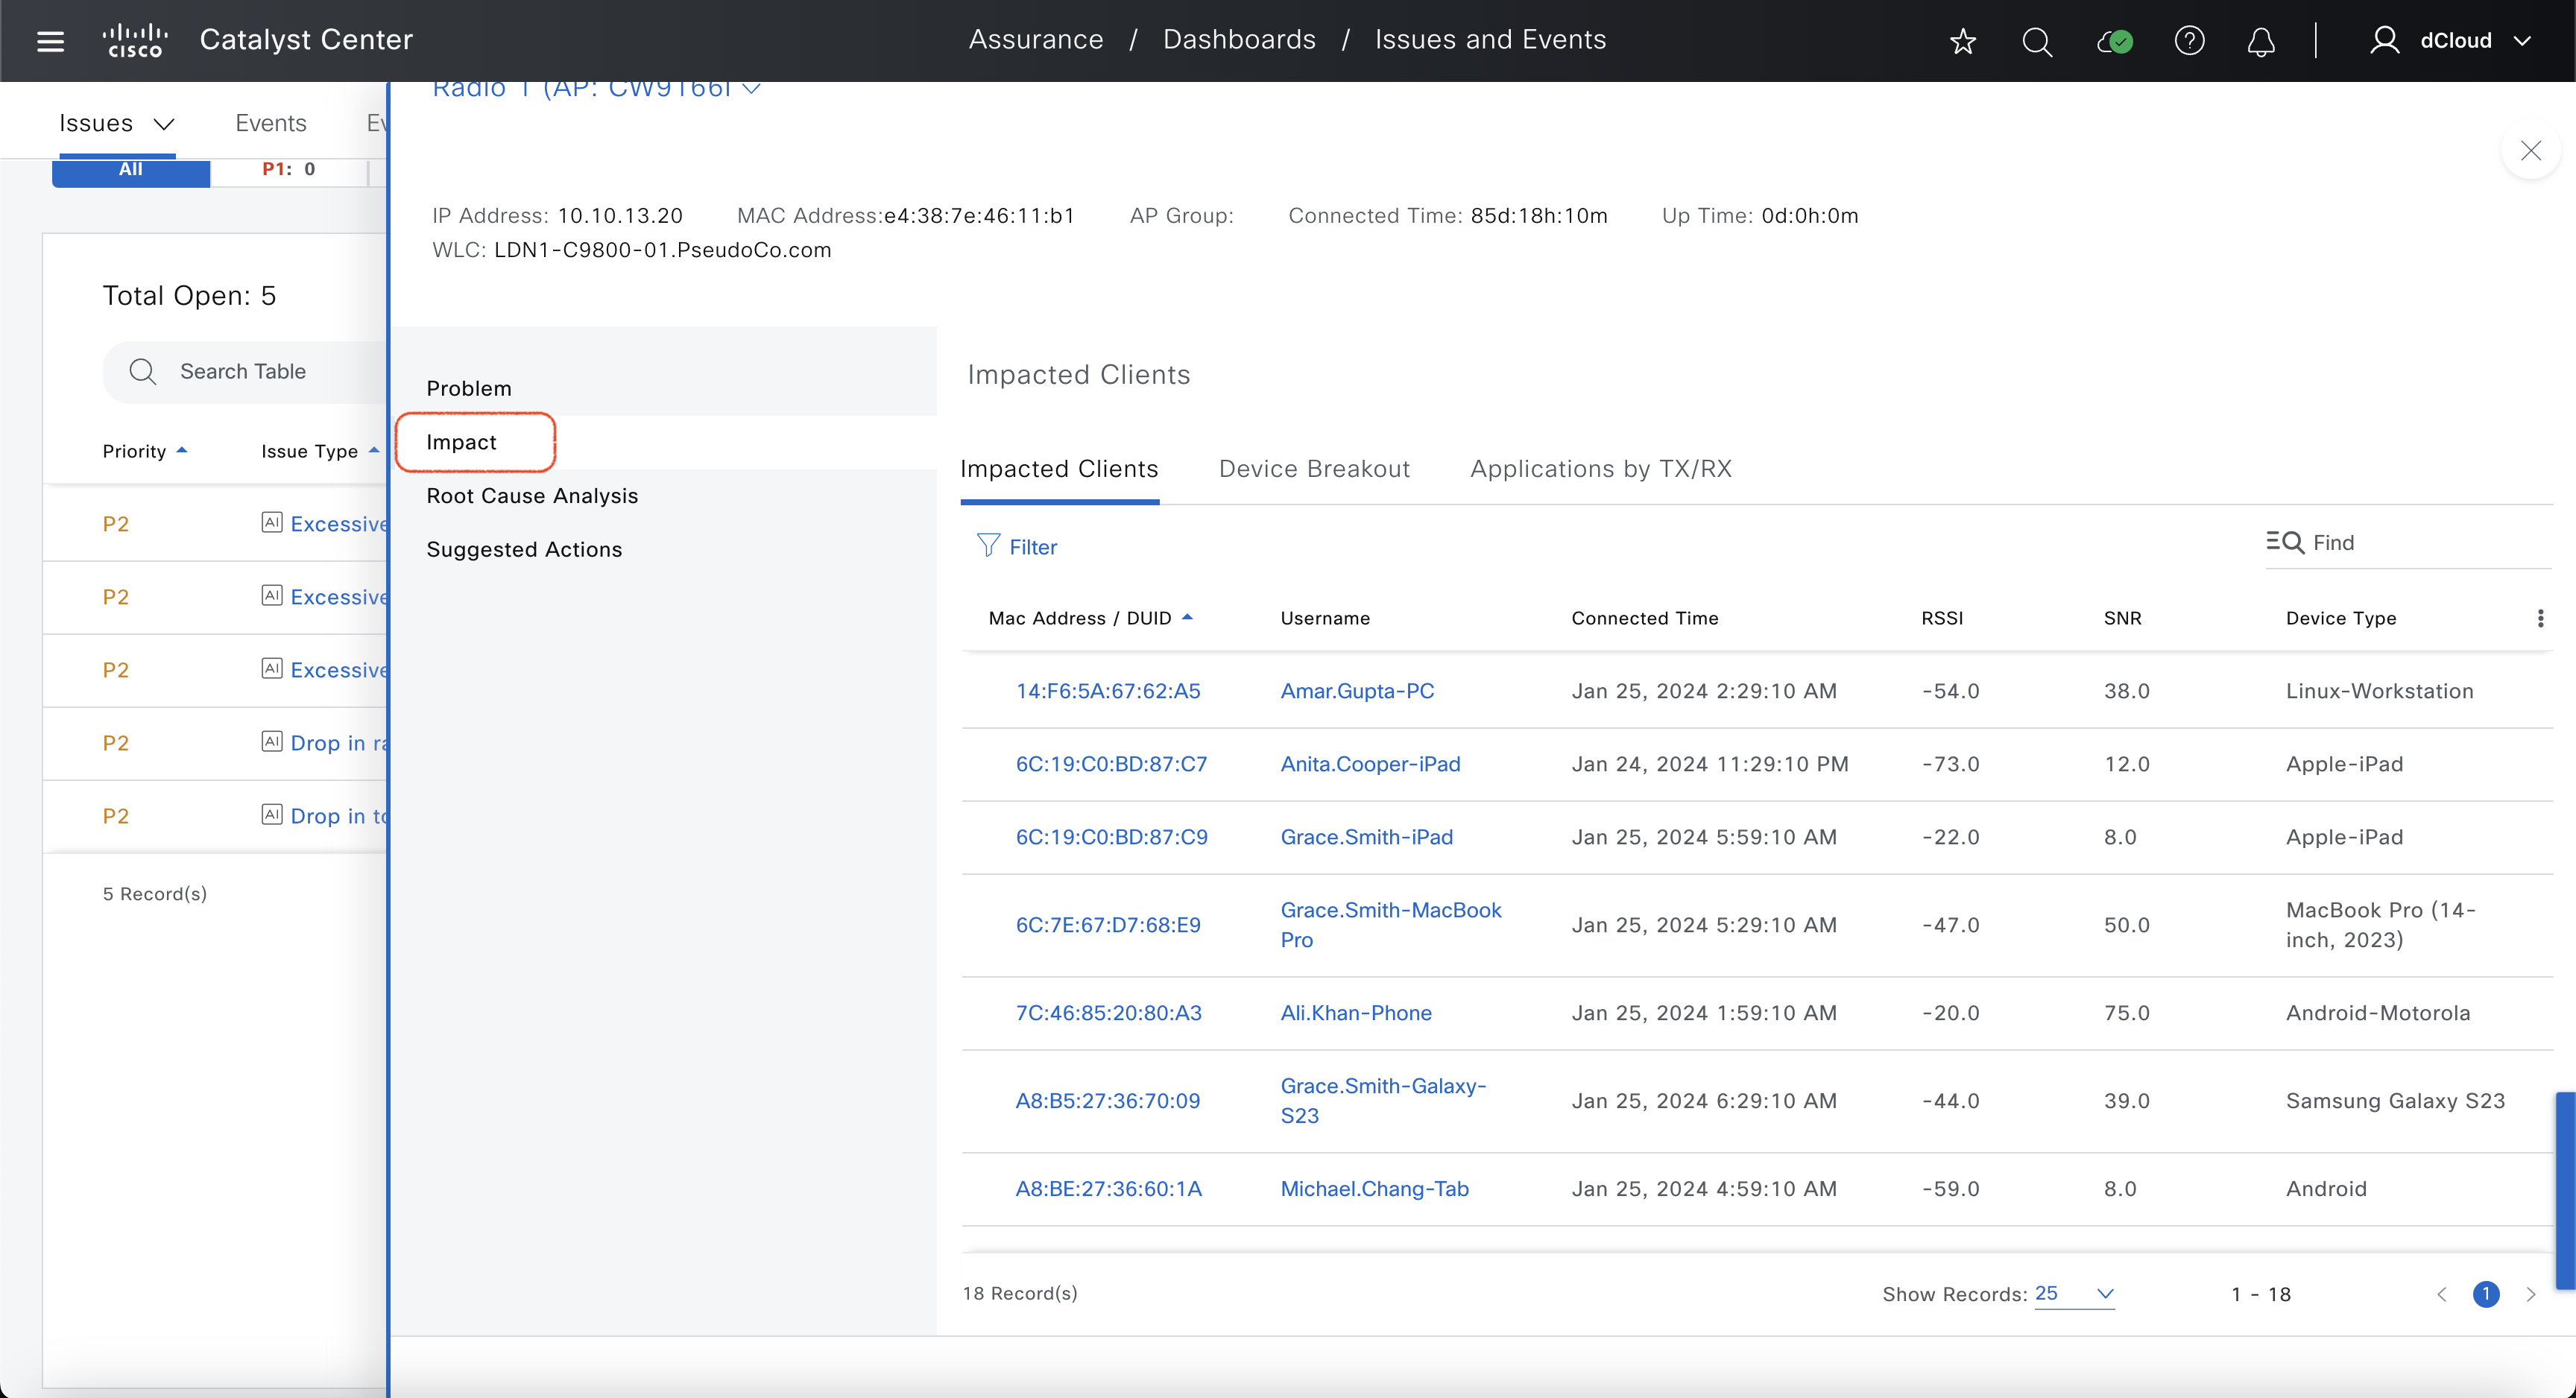Open Michael.Chang-Tab username link

1374,1189
